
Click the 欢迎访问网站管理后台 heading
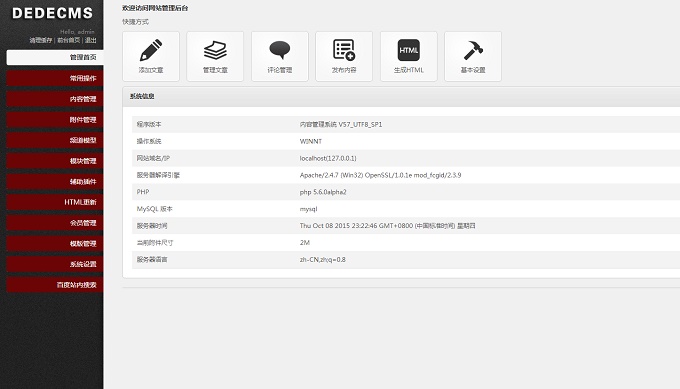pos(155,8)
